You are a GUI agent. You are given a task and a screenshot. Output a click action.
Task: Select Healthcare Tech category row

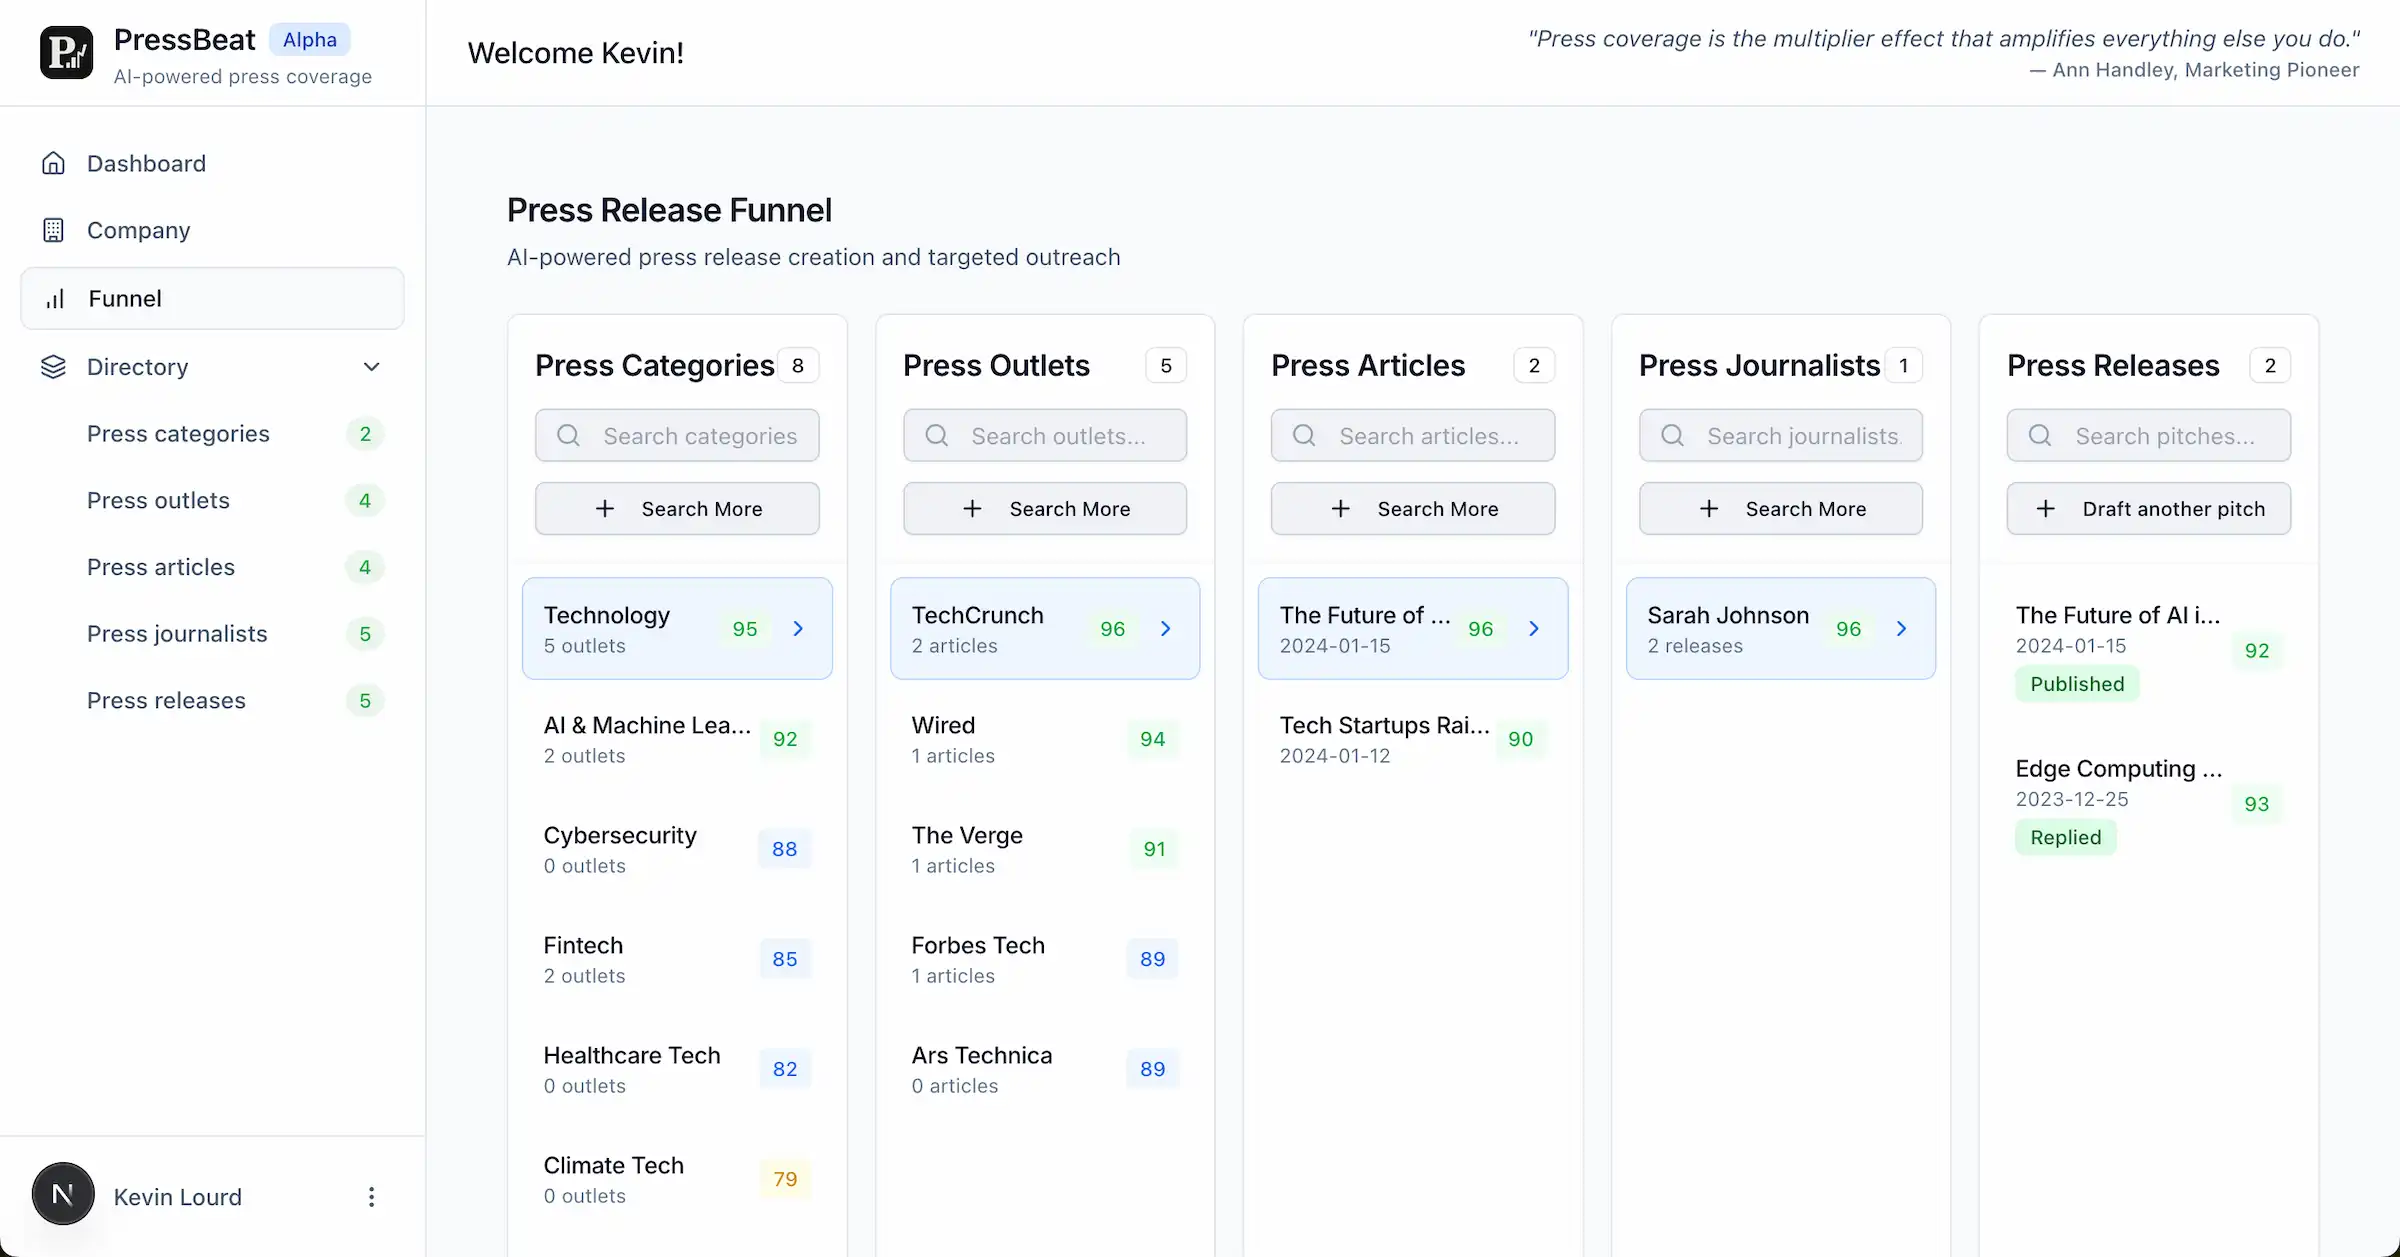point(677,1069)
